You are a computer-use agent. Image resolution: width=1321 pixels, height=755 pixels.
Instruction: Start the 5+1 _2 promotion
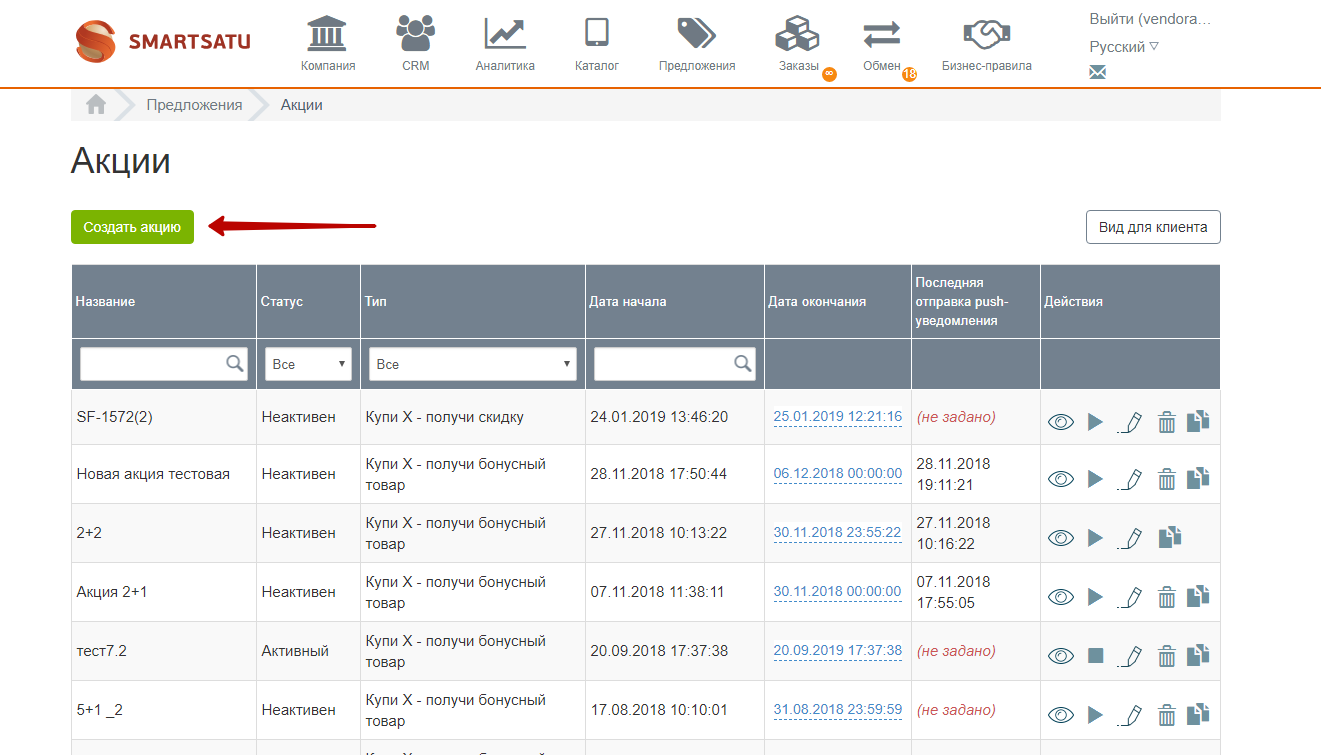click(x=1095, y=715)
